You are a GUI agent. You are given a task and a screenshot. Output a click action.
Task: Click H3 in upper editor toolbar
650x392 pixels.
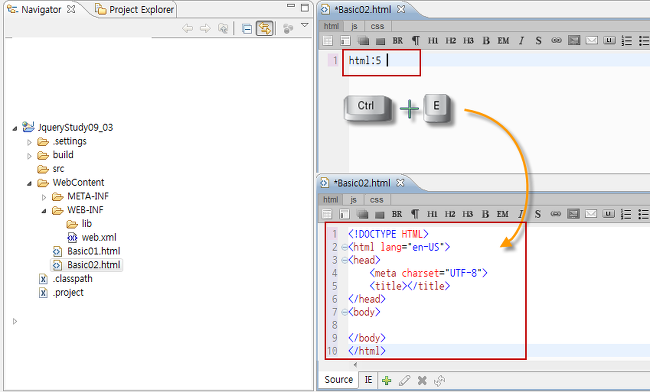pyautogui.click(x=468, y=41)
